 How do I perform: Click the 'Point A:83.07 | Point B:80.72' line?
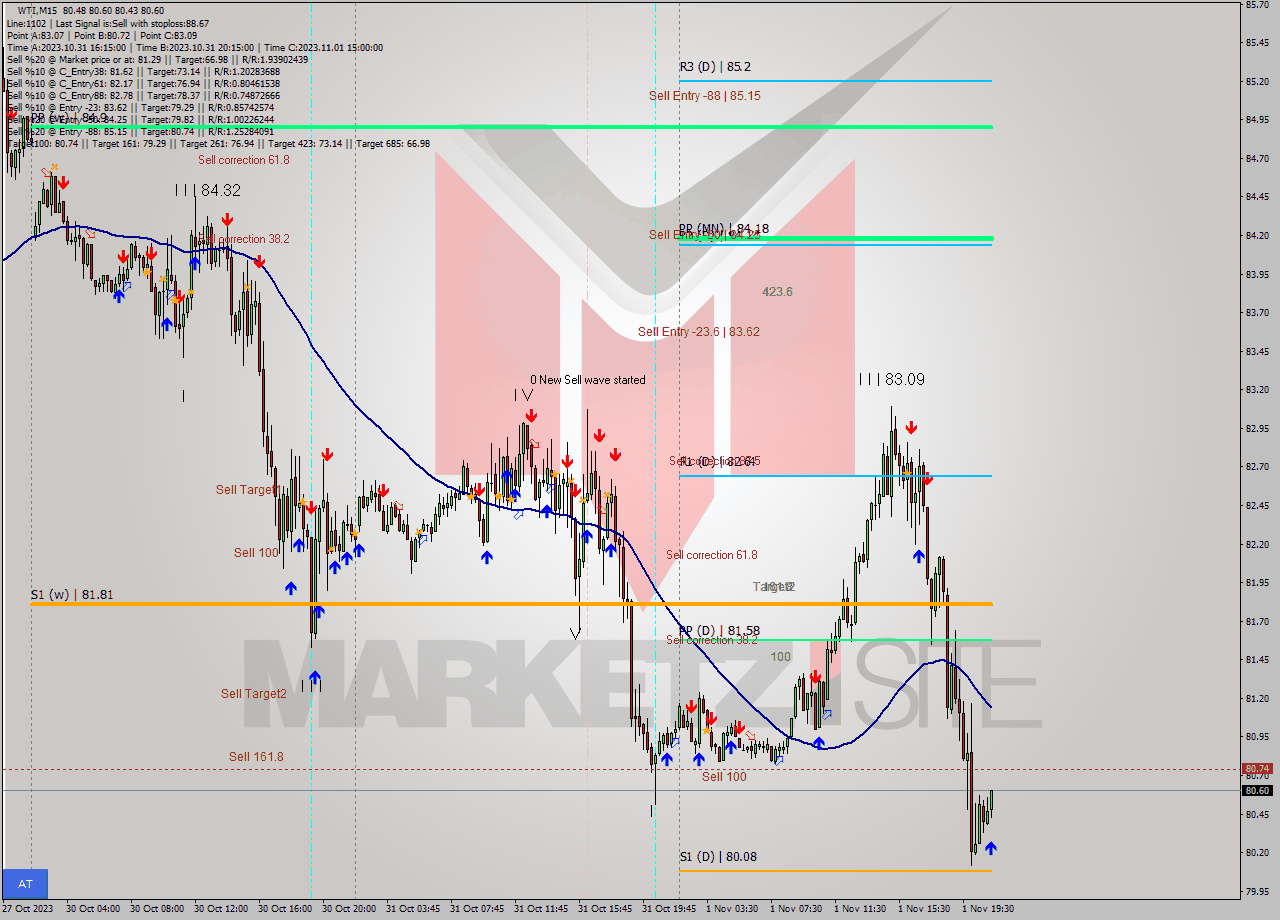point(101,35)
